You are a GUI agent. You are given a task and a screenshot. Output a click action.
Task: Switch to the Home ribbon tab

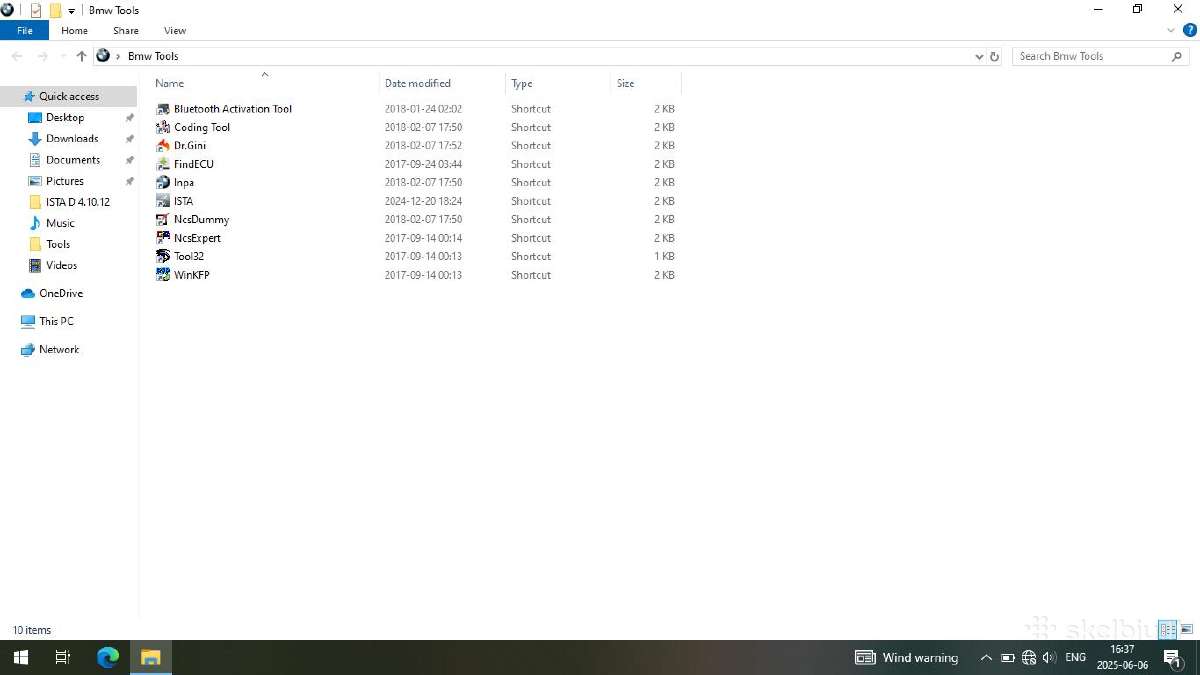point(75,31)
